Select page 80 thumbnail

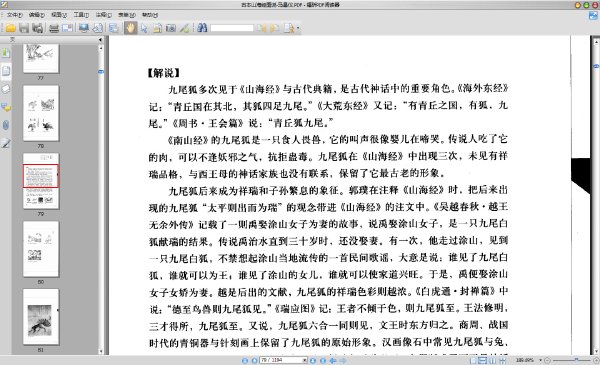click(41, 249)
